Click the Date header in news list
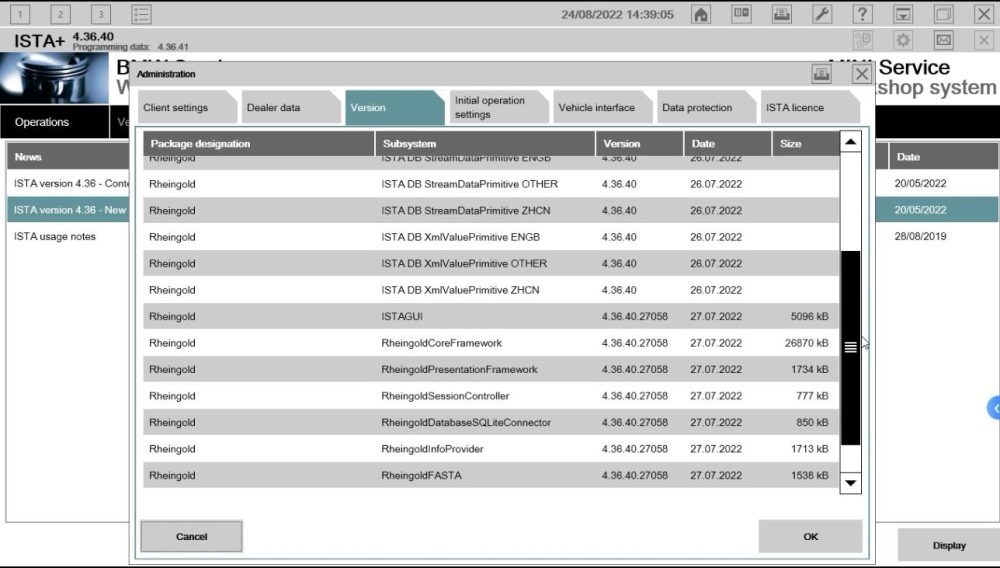 [943, 157]
